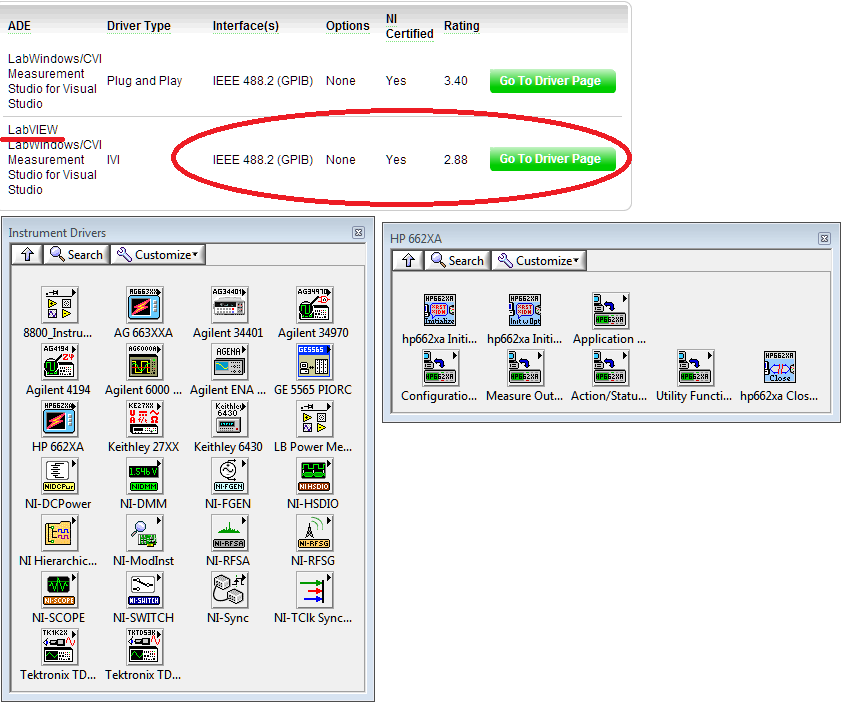Select the NI-HSDIO palette icon
This screenshot has height=706, width=847.
pos(314,476)
